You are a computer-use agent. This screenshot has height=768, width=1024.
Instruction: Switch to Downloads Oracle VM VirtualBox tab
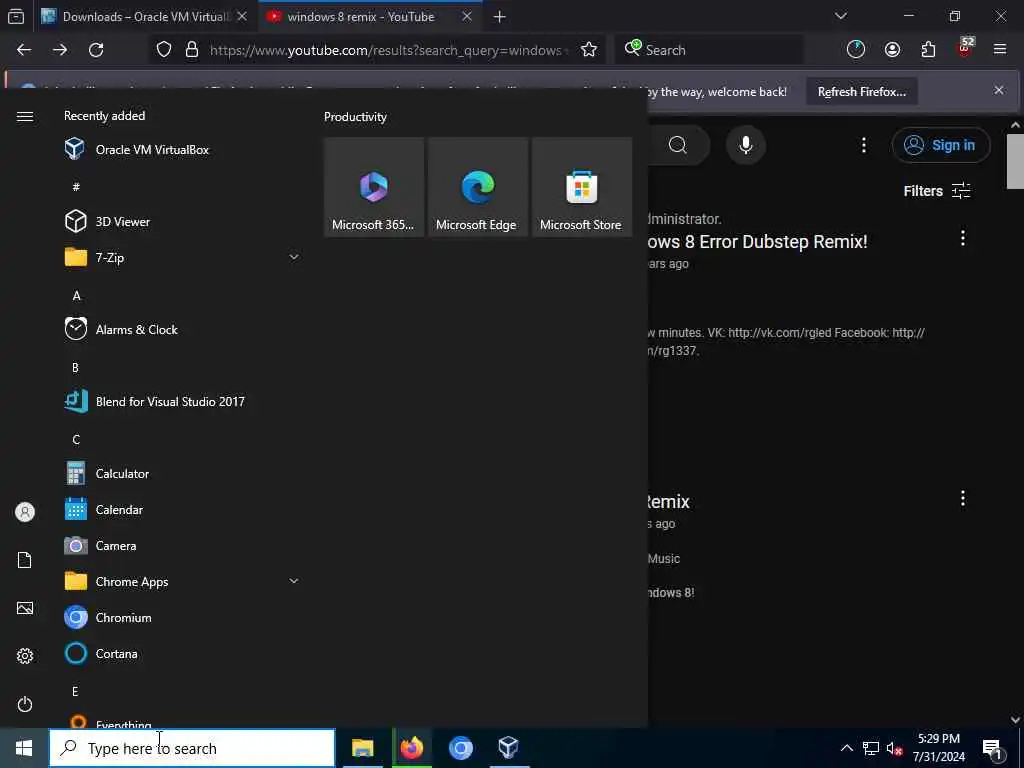point(144,16)
